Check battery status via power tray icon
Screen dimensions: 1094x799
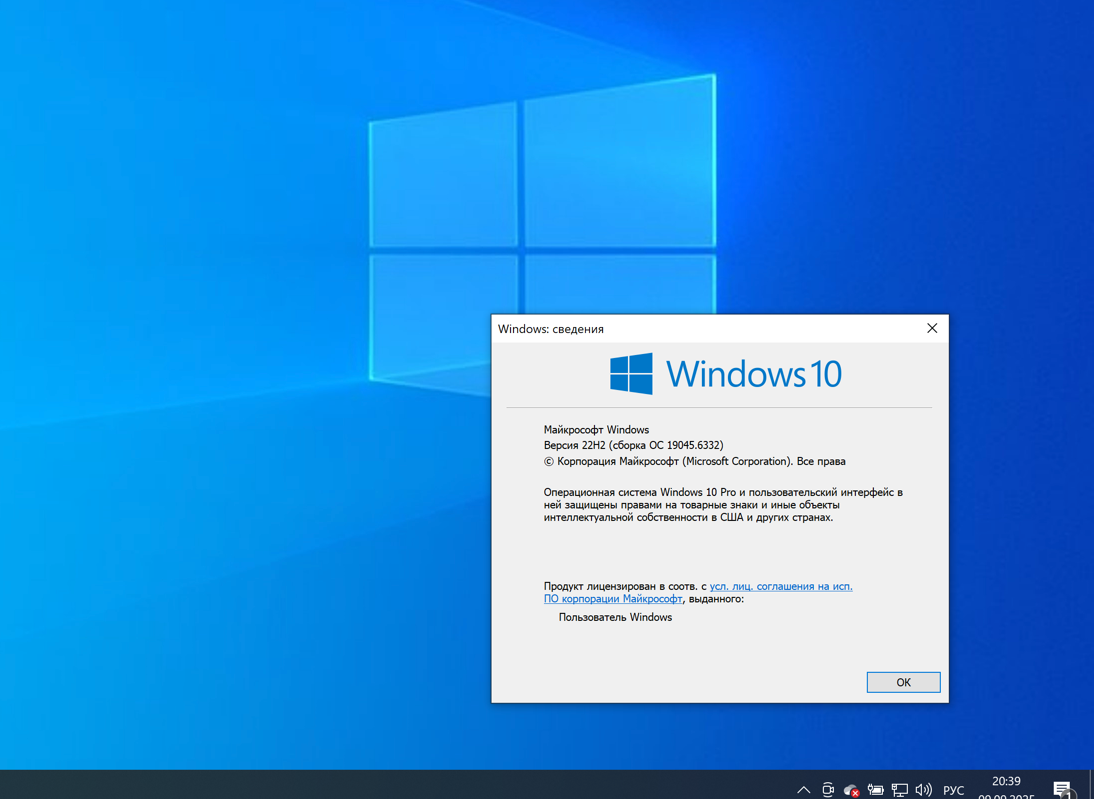[x=875, y=789]
